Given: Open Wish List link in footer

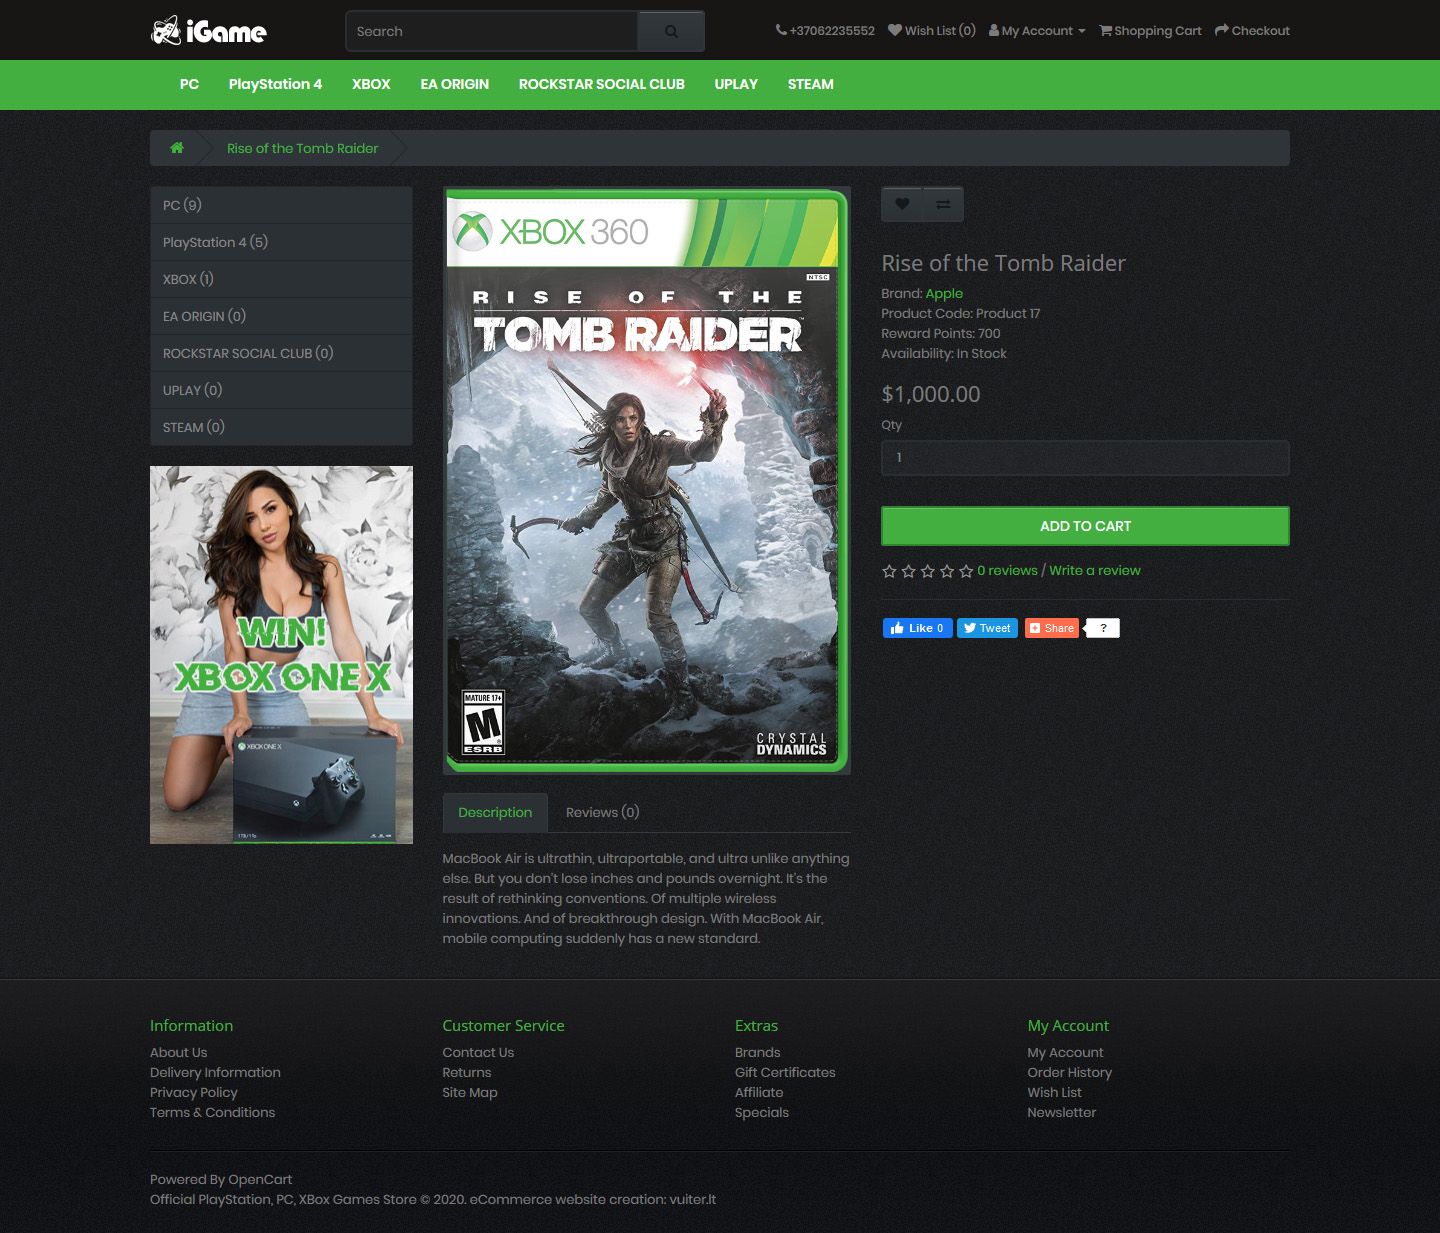Looking at the screenshot, I should coord(1054,1092).
